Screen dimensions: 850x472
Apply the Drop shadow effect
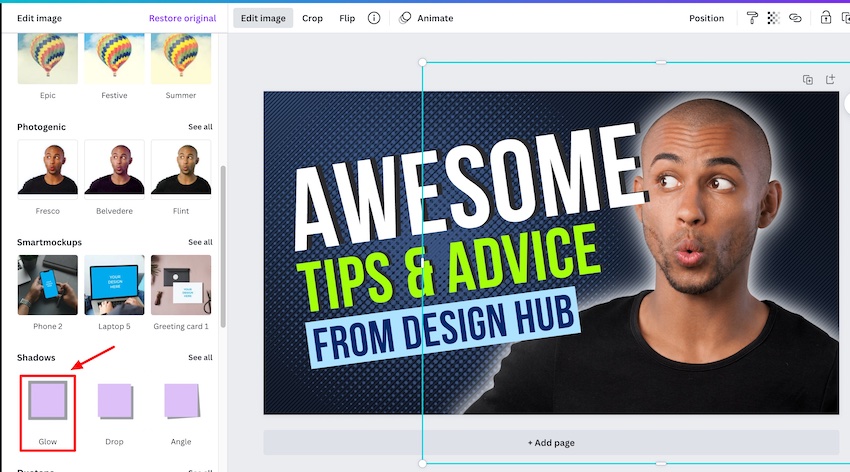coord(115,401)
